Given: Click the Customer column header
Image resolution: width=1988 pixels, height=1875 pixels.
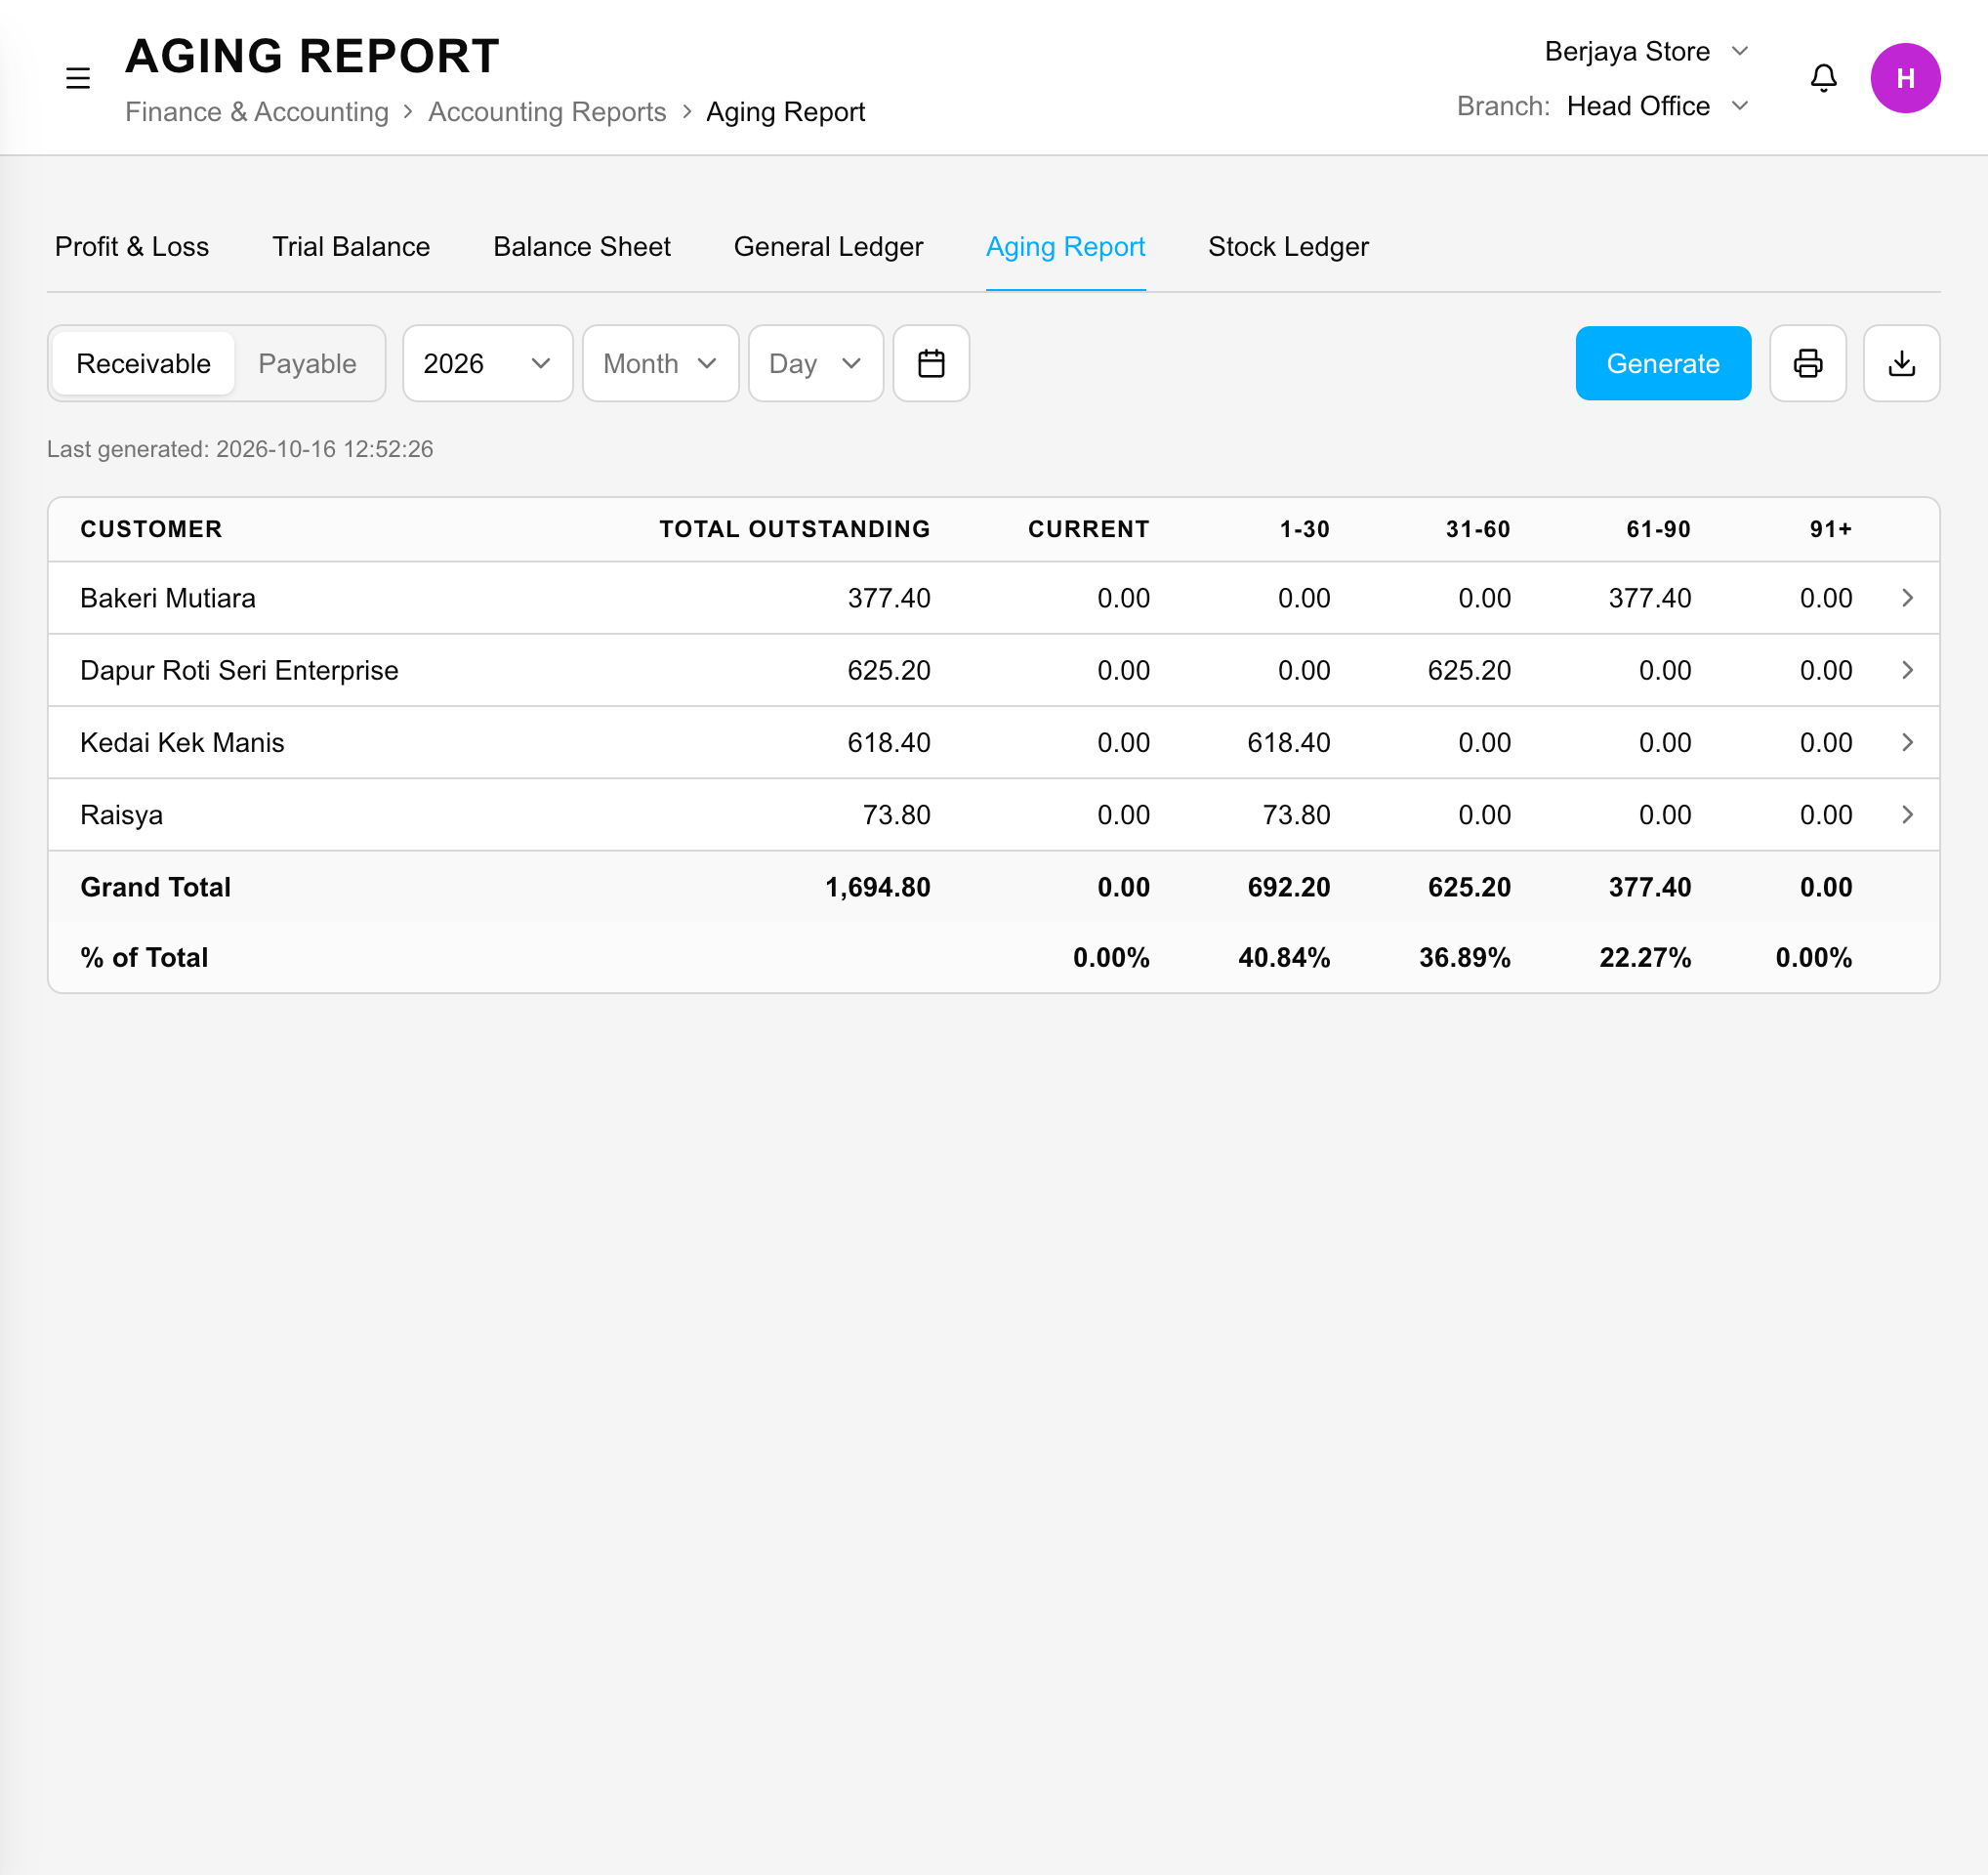Looking at the screenshot, I should pyautogui.click(x=151, y=529).
